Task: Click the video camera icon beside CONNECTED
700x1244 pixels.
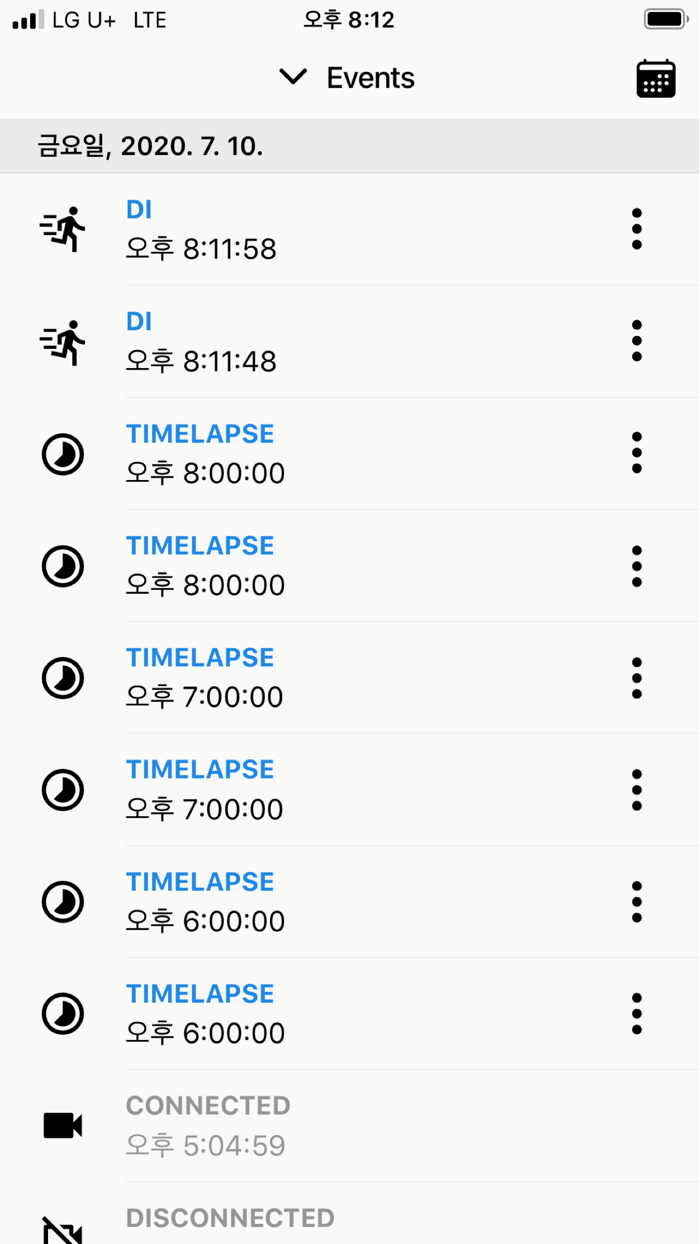Action: pyautogui.click(x=63, y=1125)
